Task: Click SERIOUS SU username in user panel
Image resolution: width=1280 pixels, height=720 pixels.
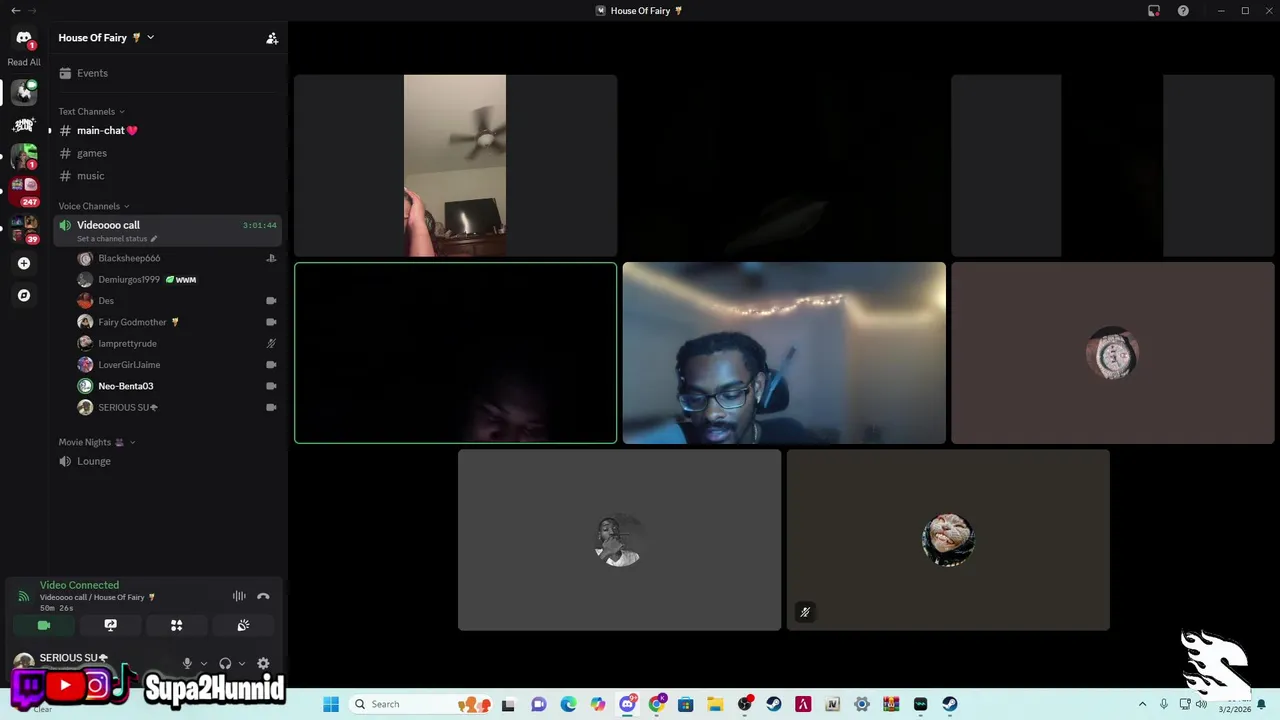Action: [x=74, y=658]
